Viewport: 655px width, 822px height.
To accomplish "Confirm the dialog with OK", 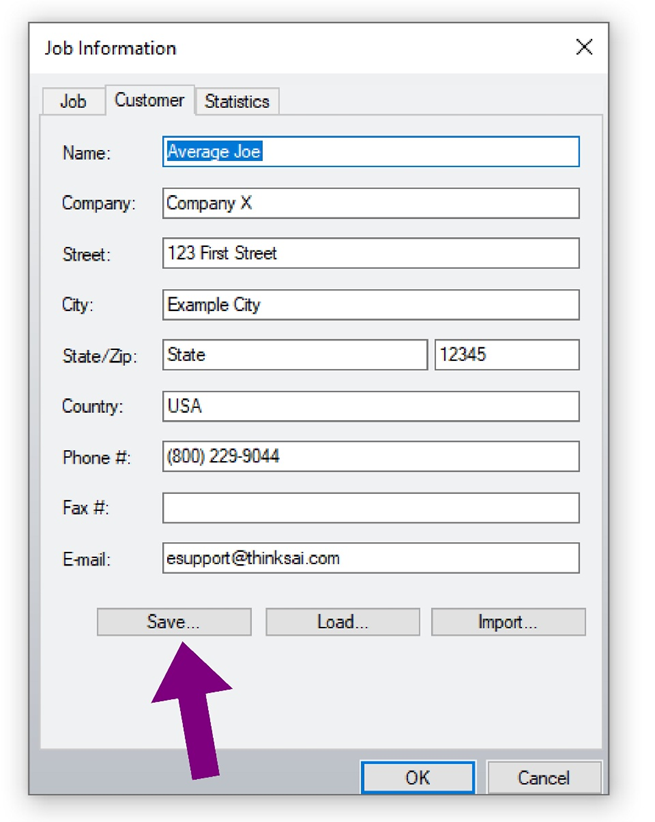I will pyautogui.click(x=418, y=777).
